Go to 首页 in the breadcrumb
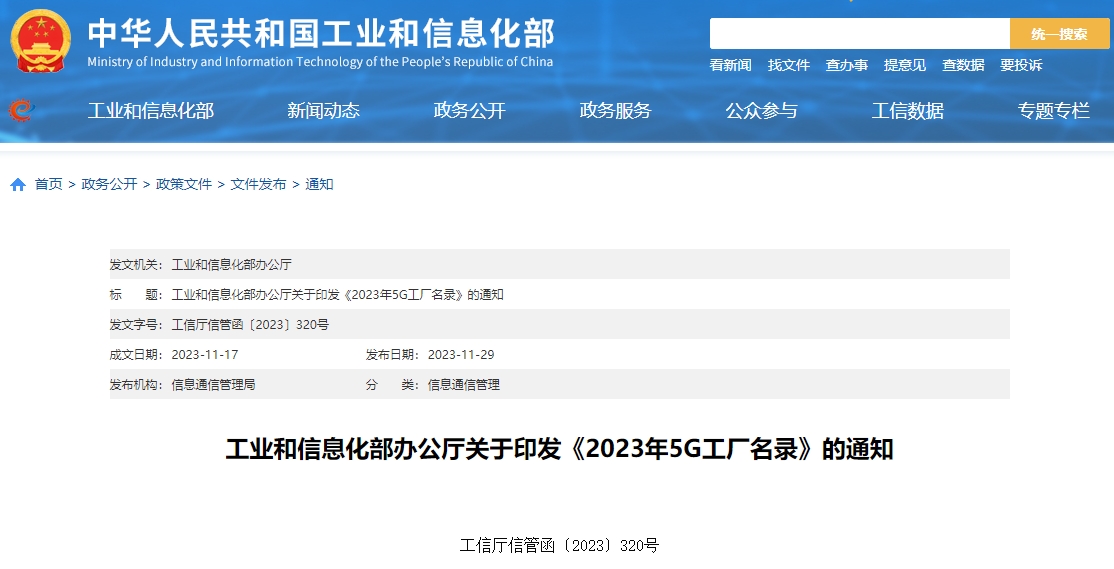 pyautogui.click(x=49, y=184)
